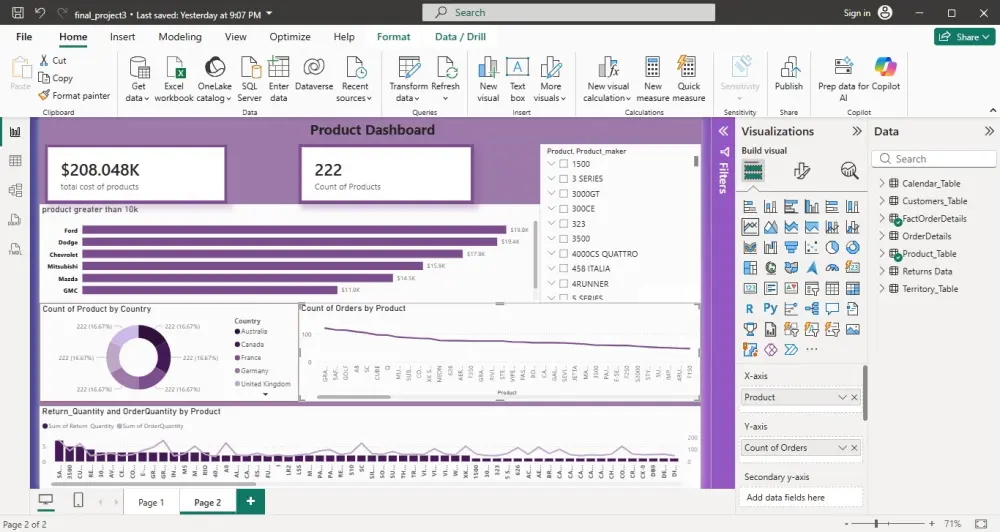
Task: Select the Table visual icon
Action: click(x=832, y=288)
